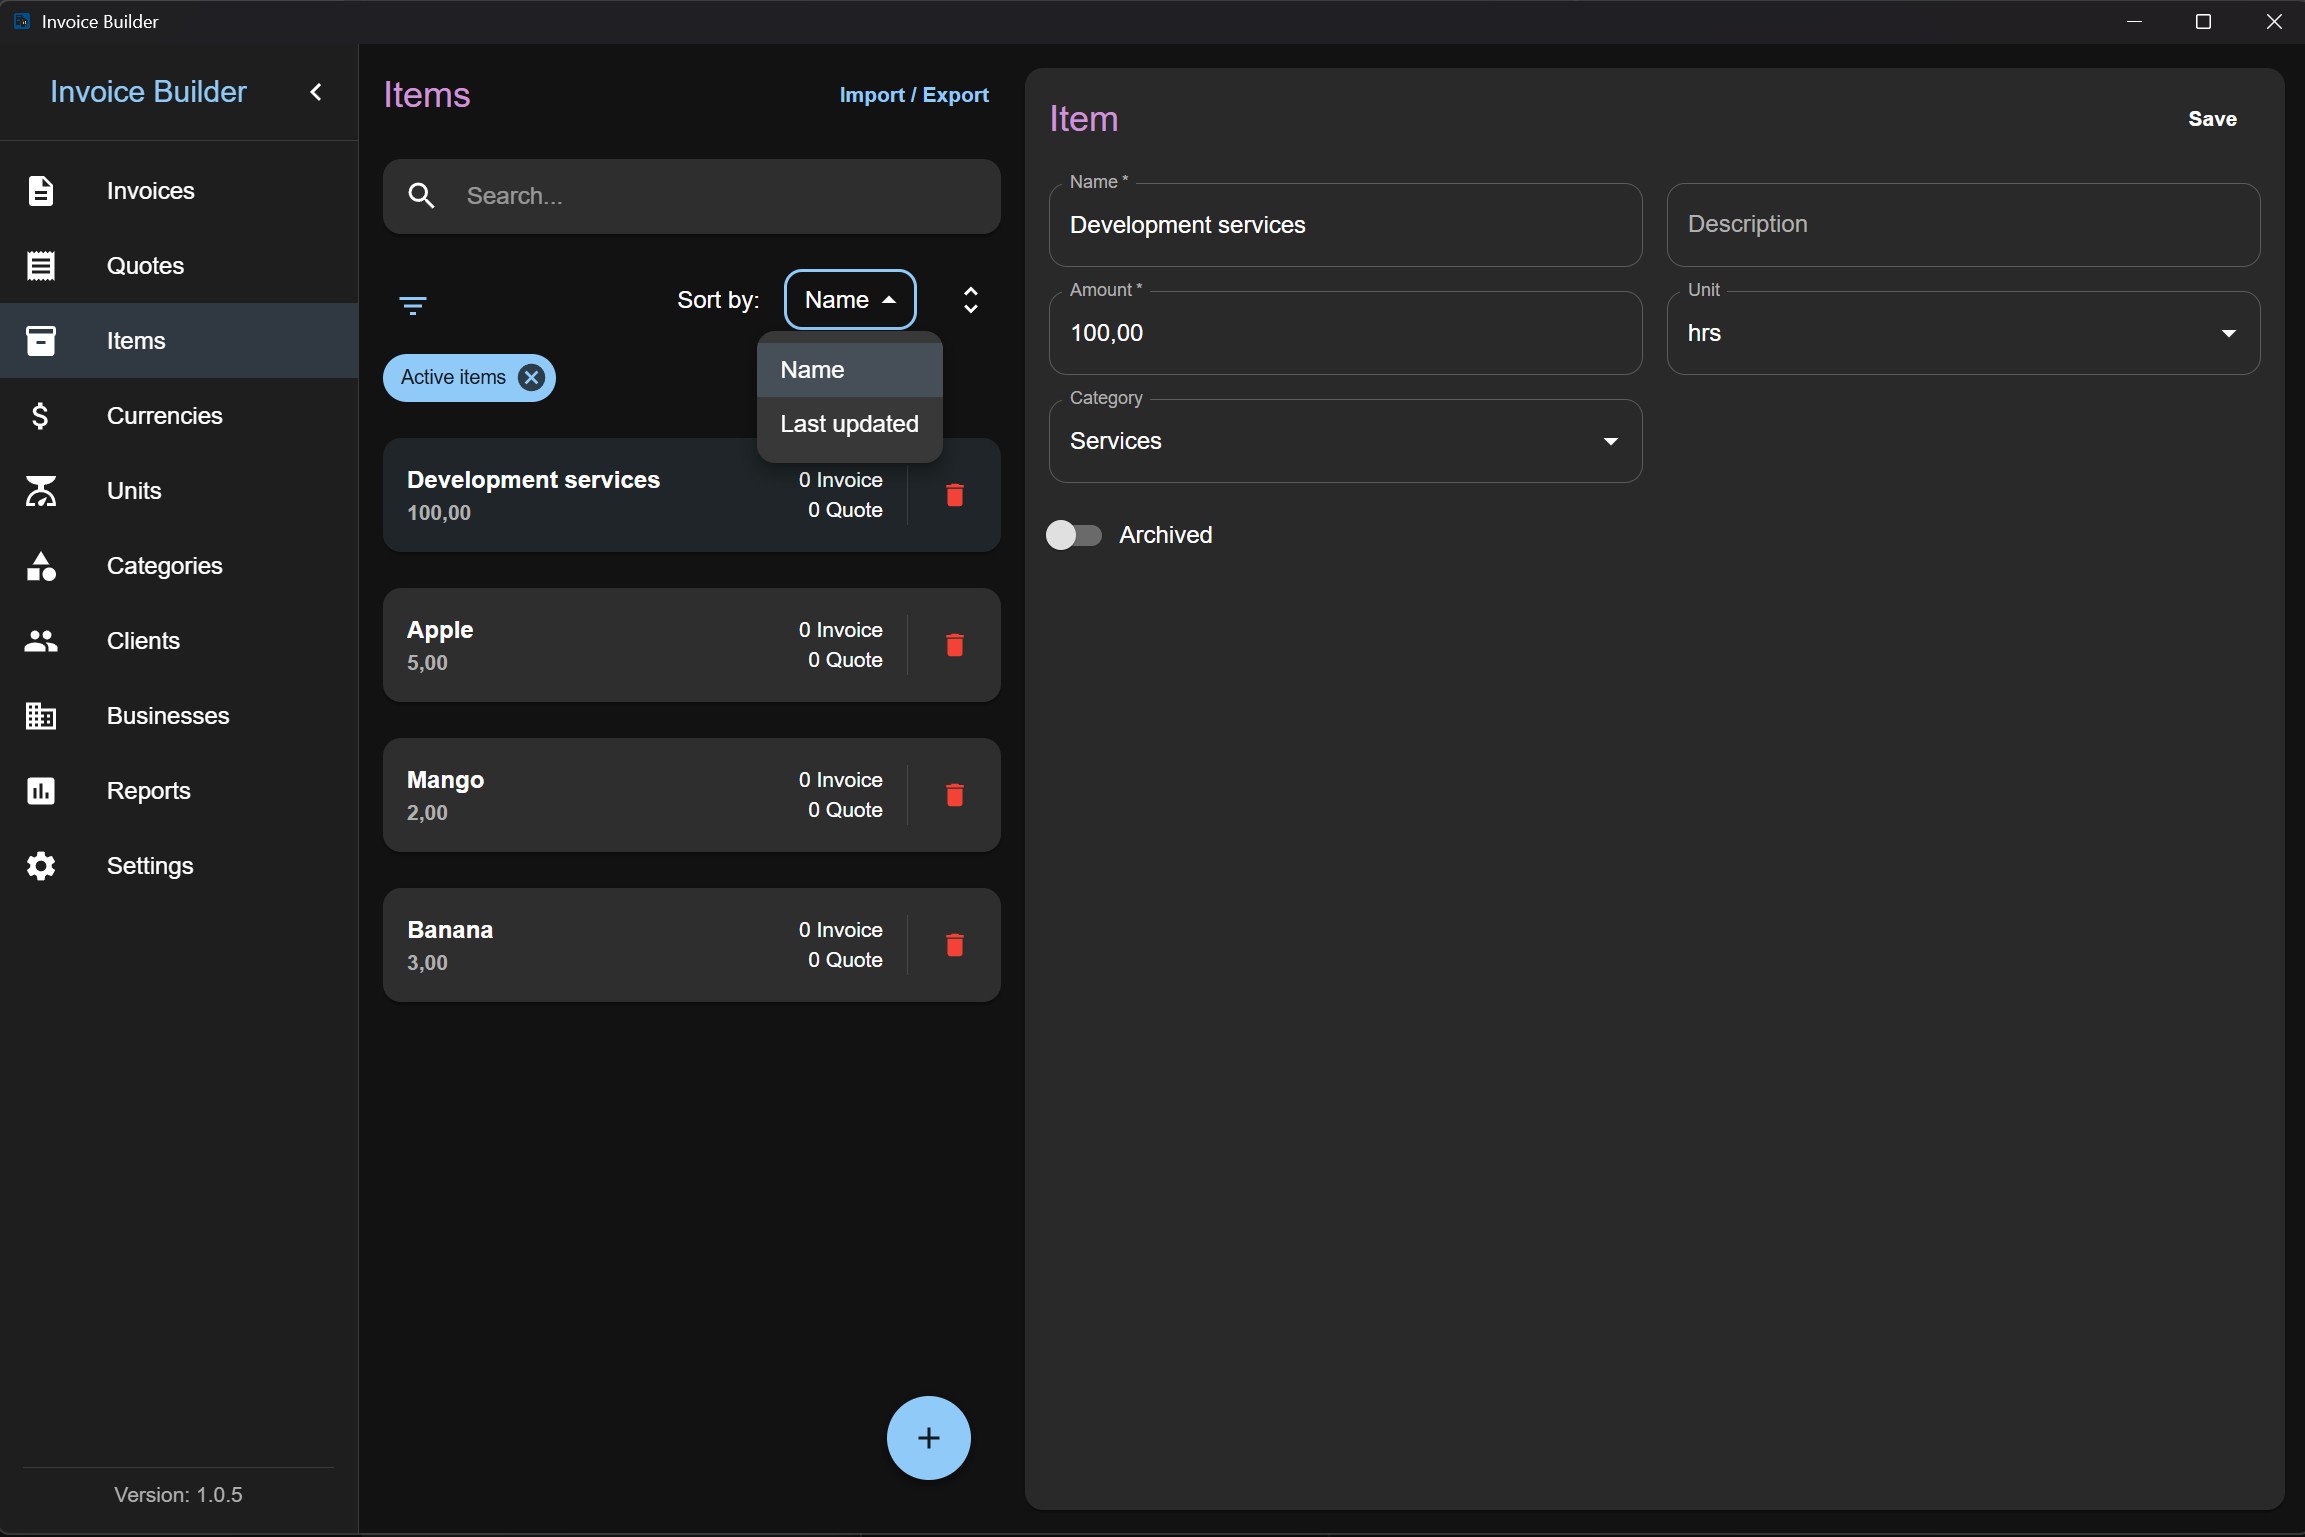Open Import / Export link
The image size is (2305, 1537).
point(914,95)
